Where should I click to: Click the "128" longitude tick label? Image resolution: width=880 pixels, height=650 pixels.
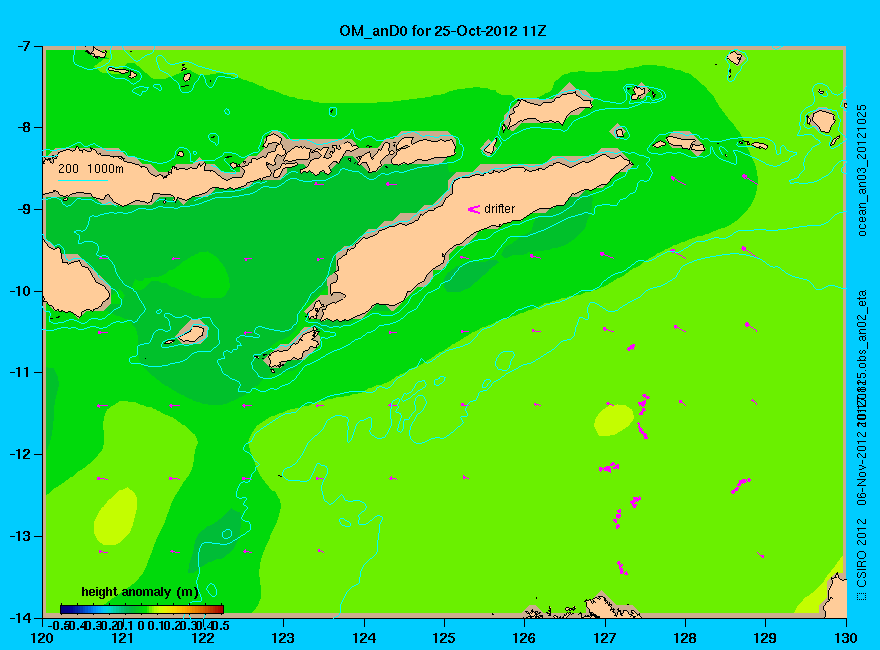pyautogui.click(x=685, y=638)
